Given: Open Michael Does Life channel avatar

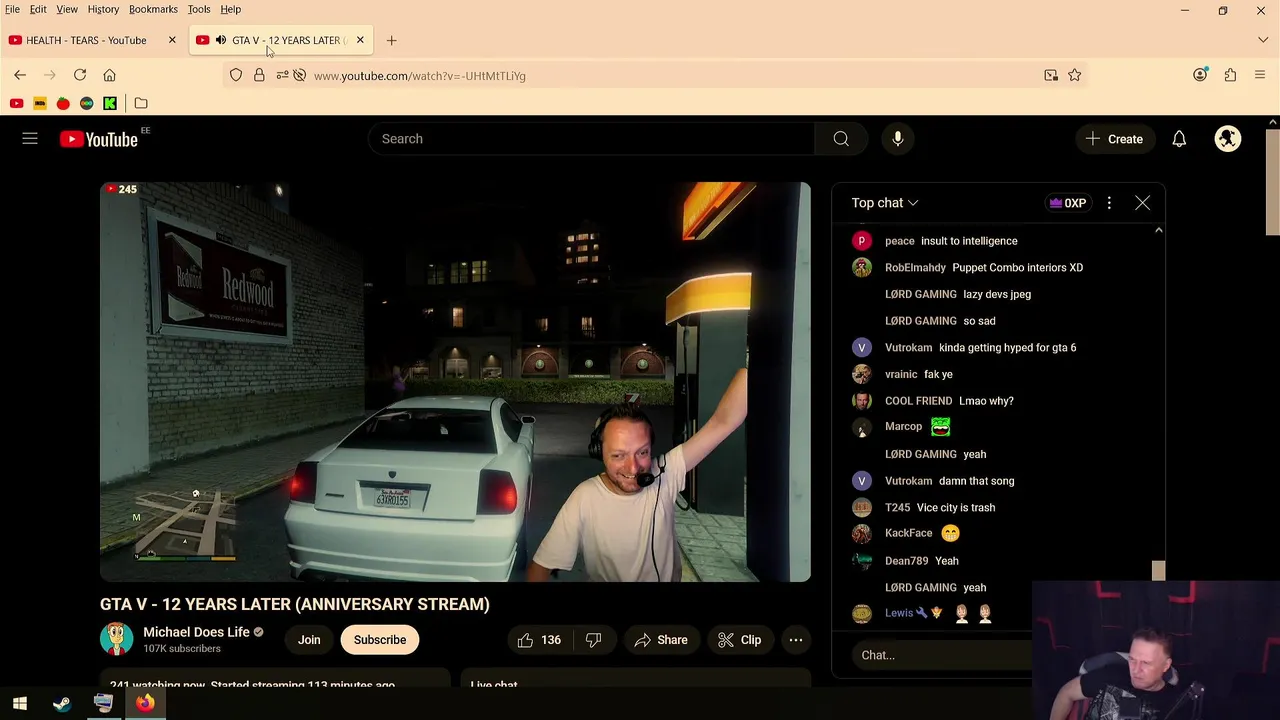Looking at the screenshot, I should (116, 639).
